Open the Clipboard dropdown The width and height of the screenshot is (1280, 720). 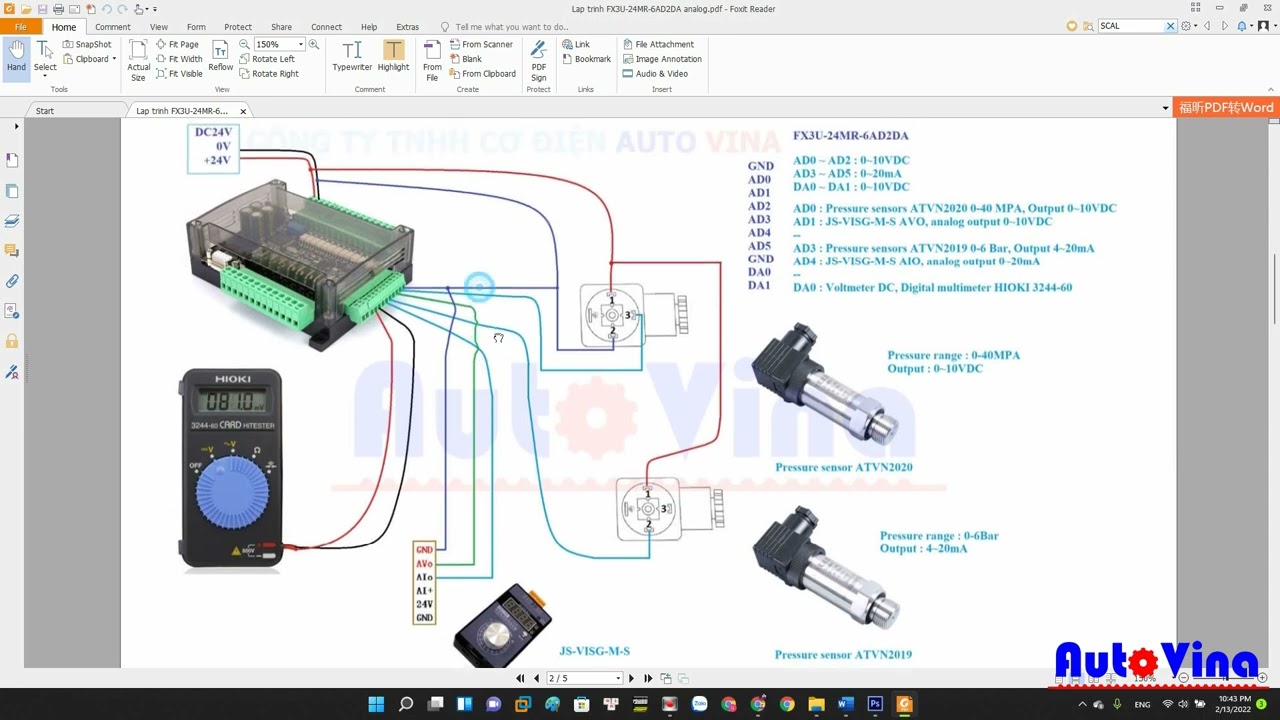pyautogui.click(x=114, y=59)
